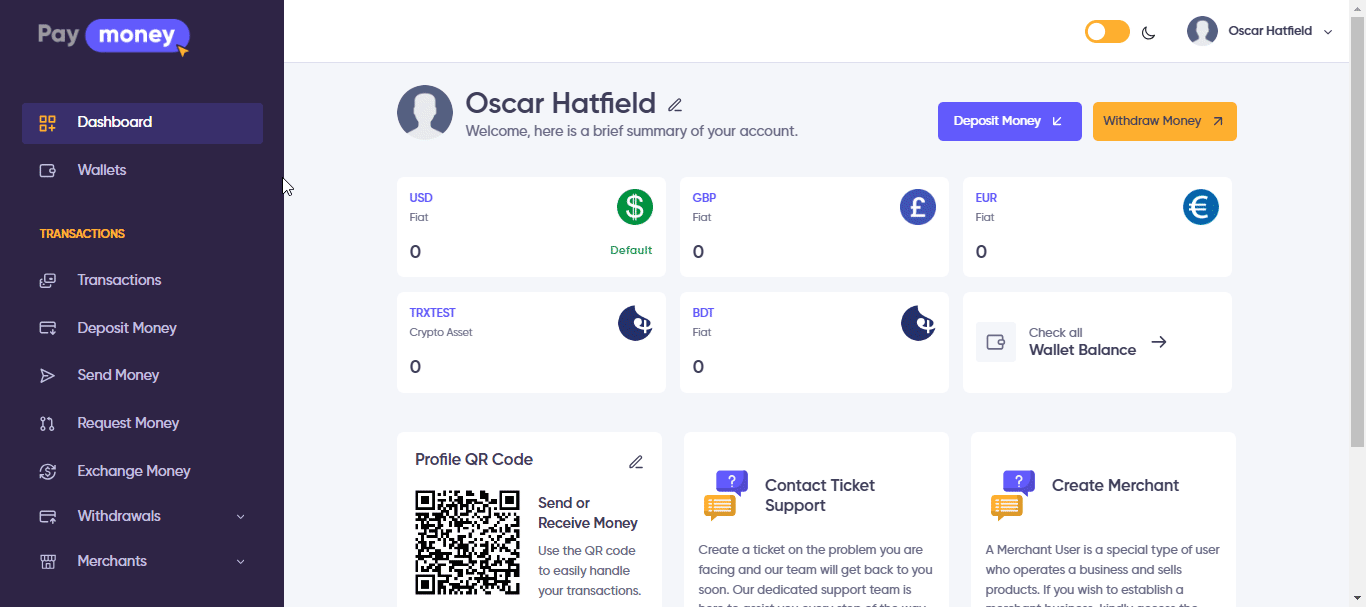Open the Oscar Hatfield user dropdown
This screenshot has width=1366, height=607.
pyautogui.click(x=1260, y=31)
